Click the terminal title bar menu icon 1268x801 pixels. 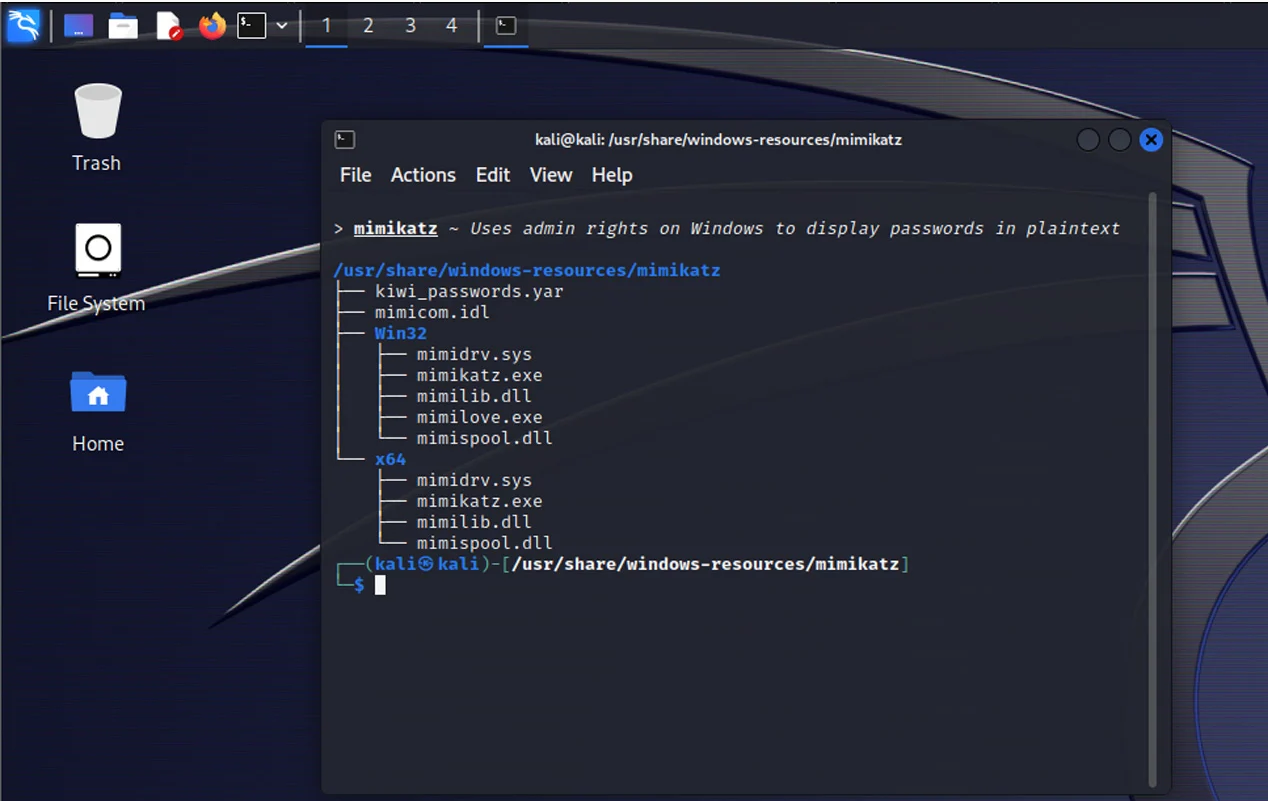click(345, 140)
